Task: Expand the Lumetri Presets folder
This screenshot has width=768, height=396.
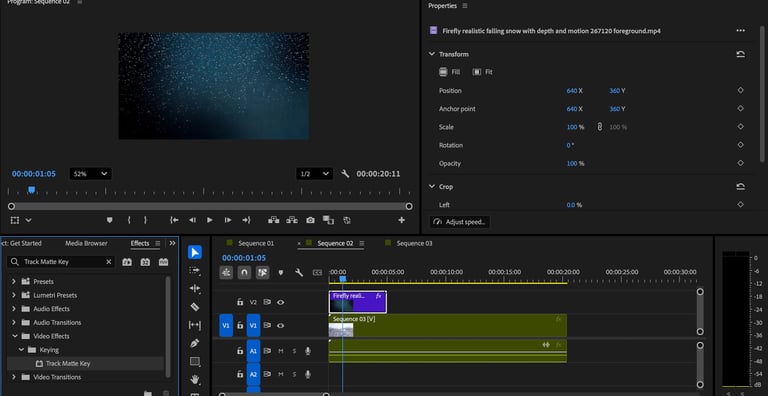Action: (x=14, y=295)
